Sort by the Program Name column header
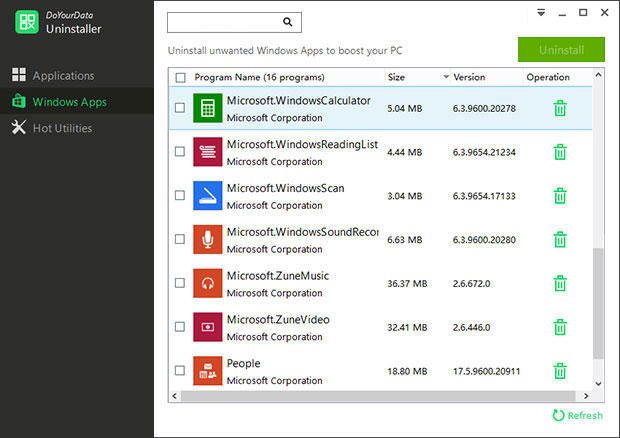 259,77
